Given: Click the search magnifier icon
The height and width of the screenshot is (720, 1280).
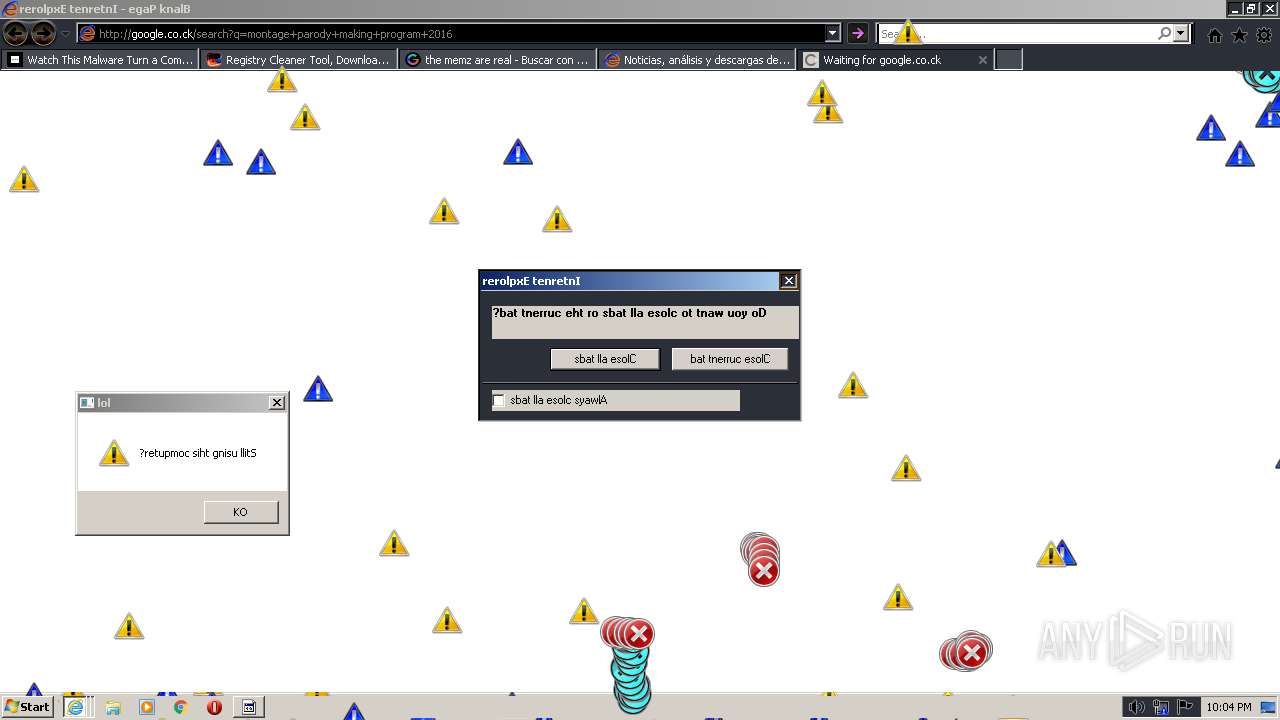Looking at the screenshot, I should (x=1164, y=34).
